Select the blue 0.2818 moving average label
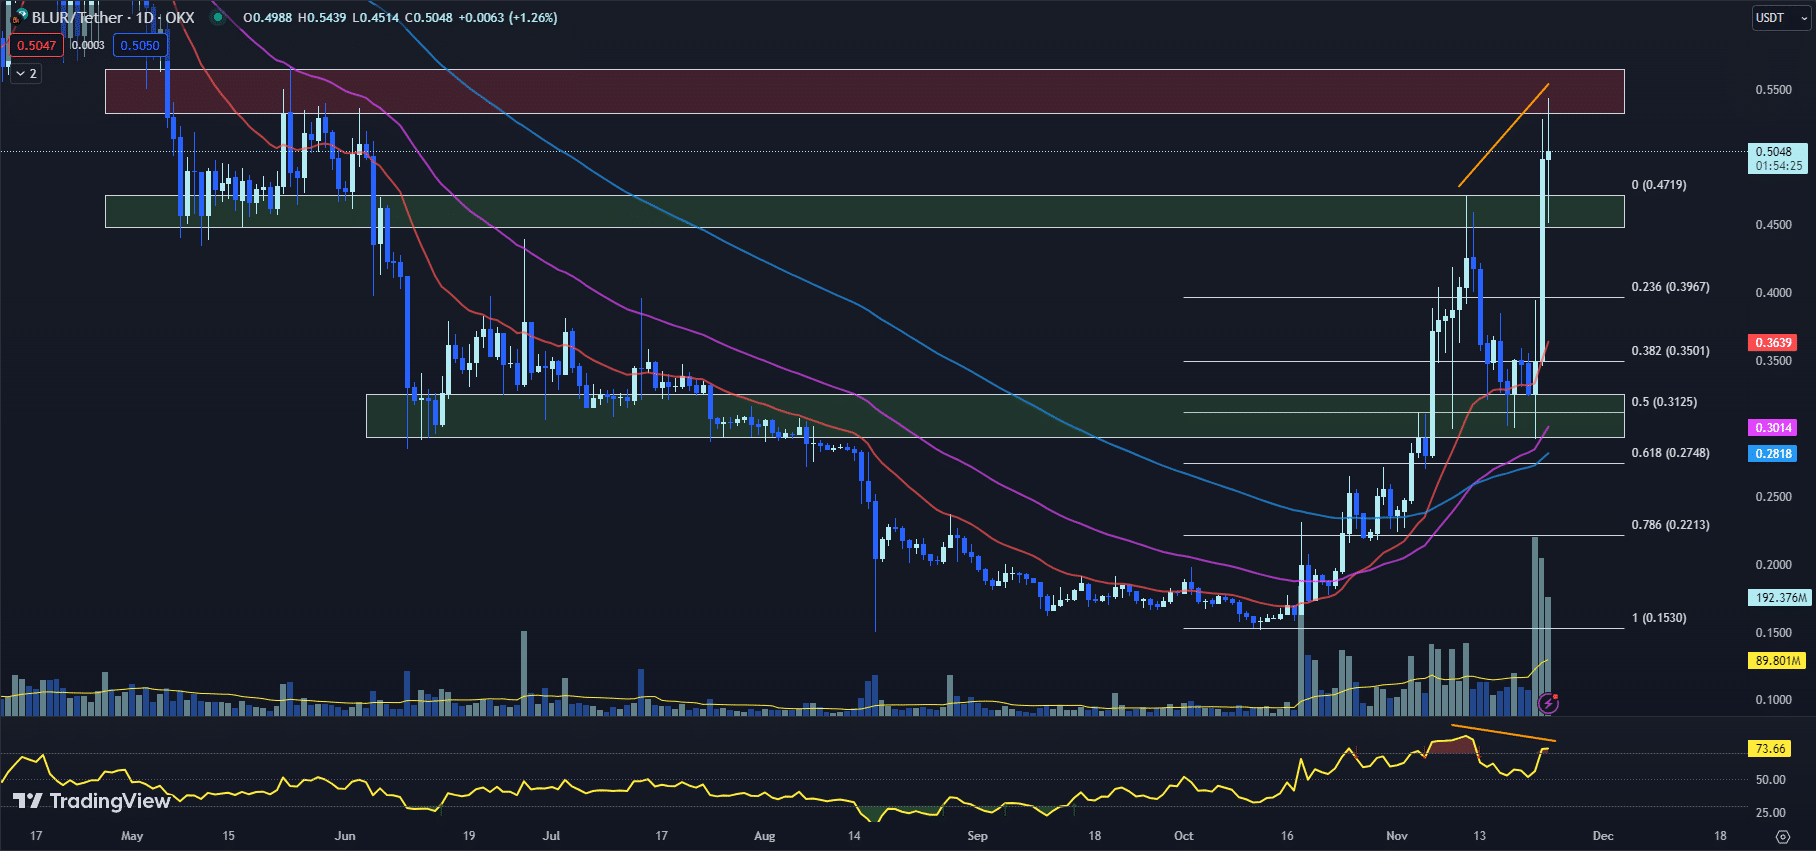 (1773, 454)
